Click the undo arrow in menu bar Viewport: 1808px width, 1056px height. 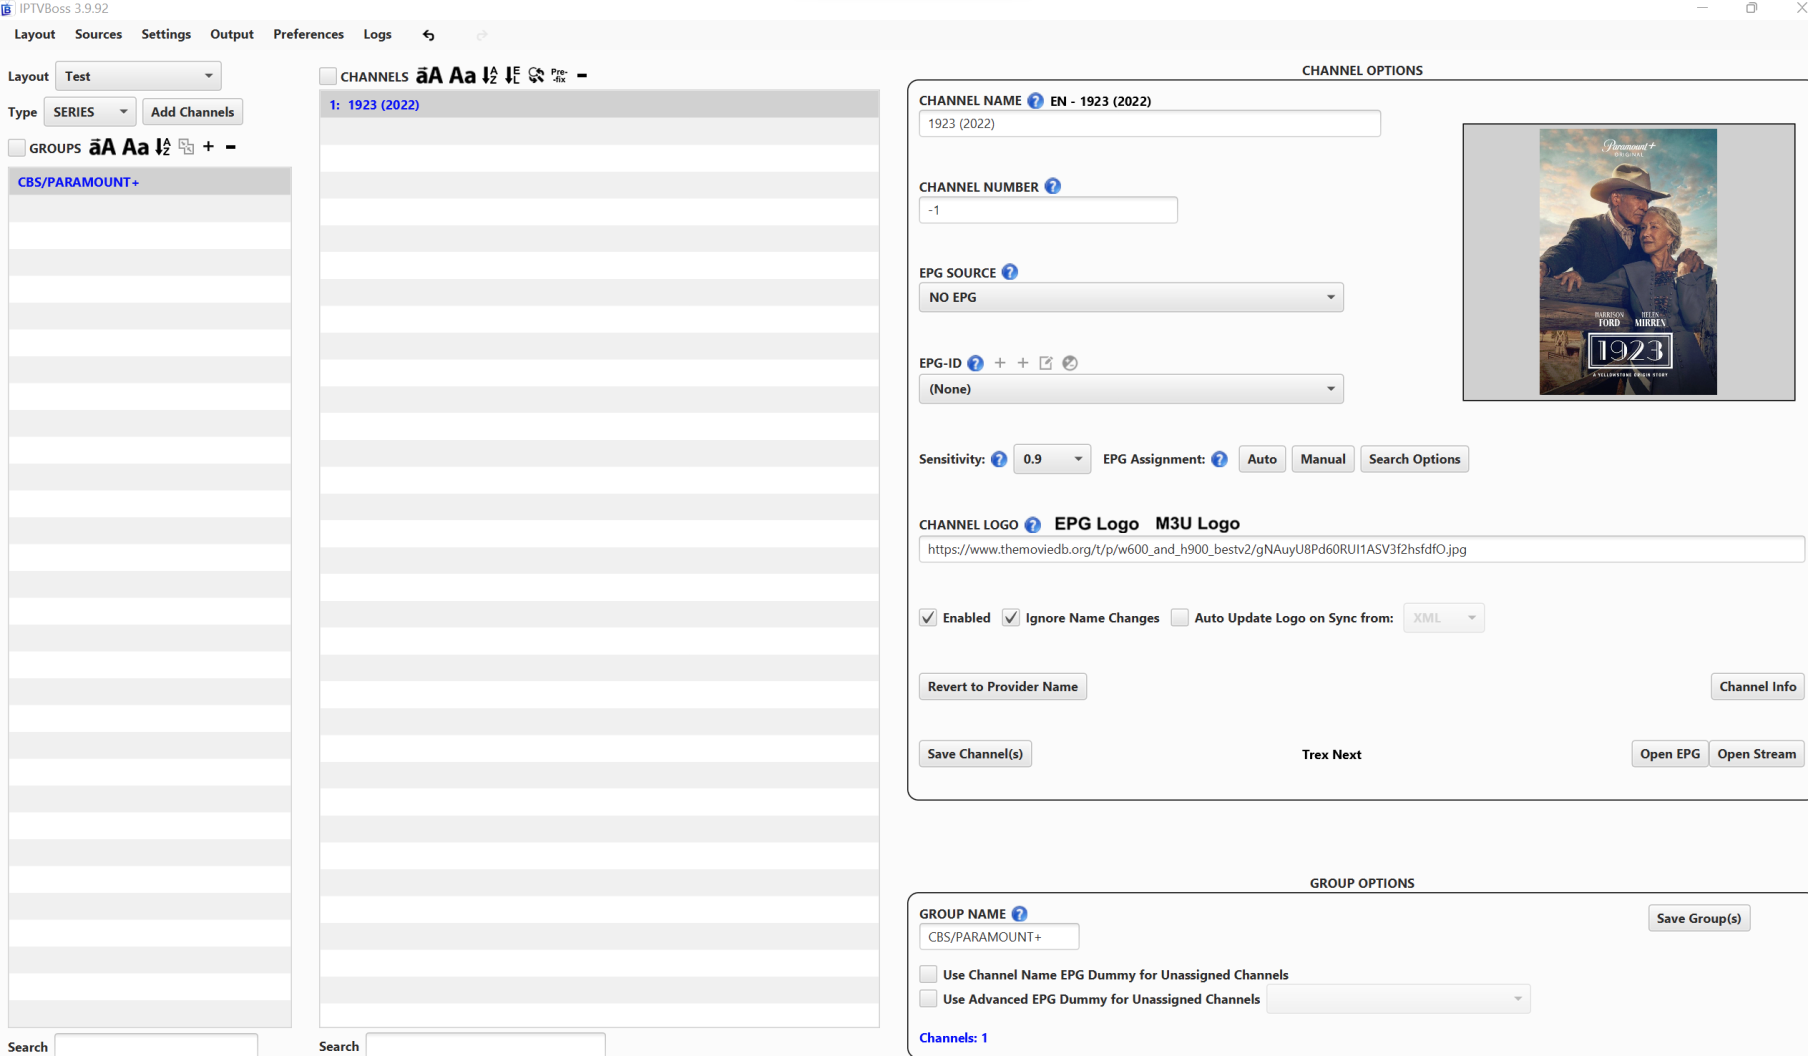[428, 35]
